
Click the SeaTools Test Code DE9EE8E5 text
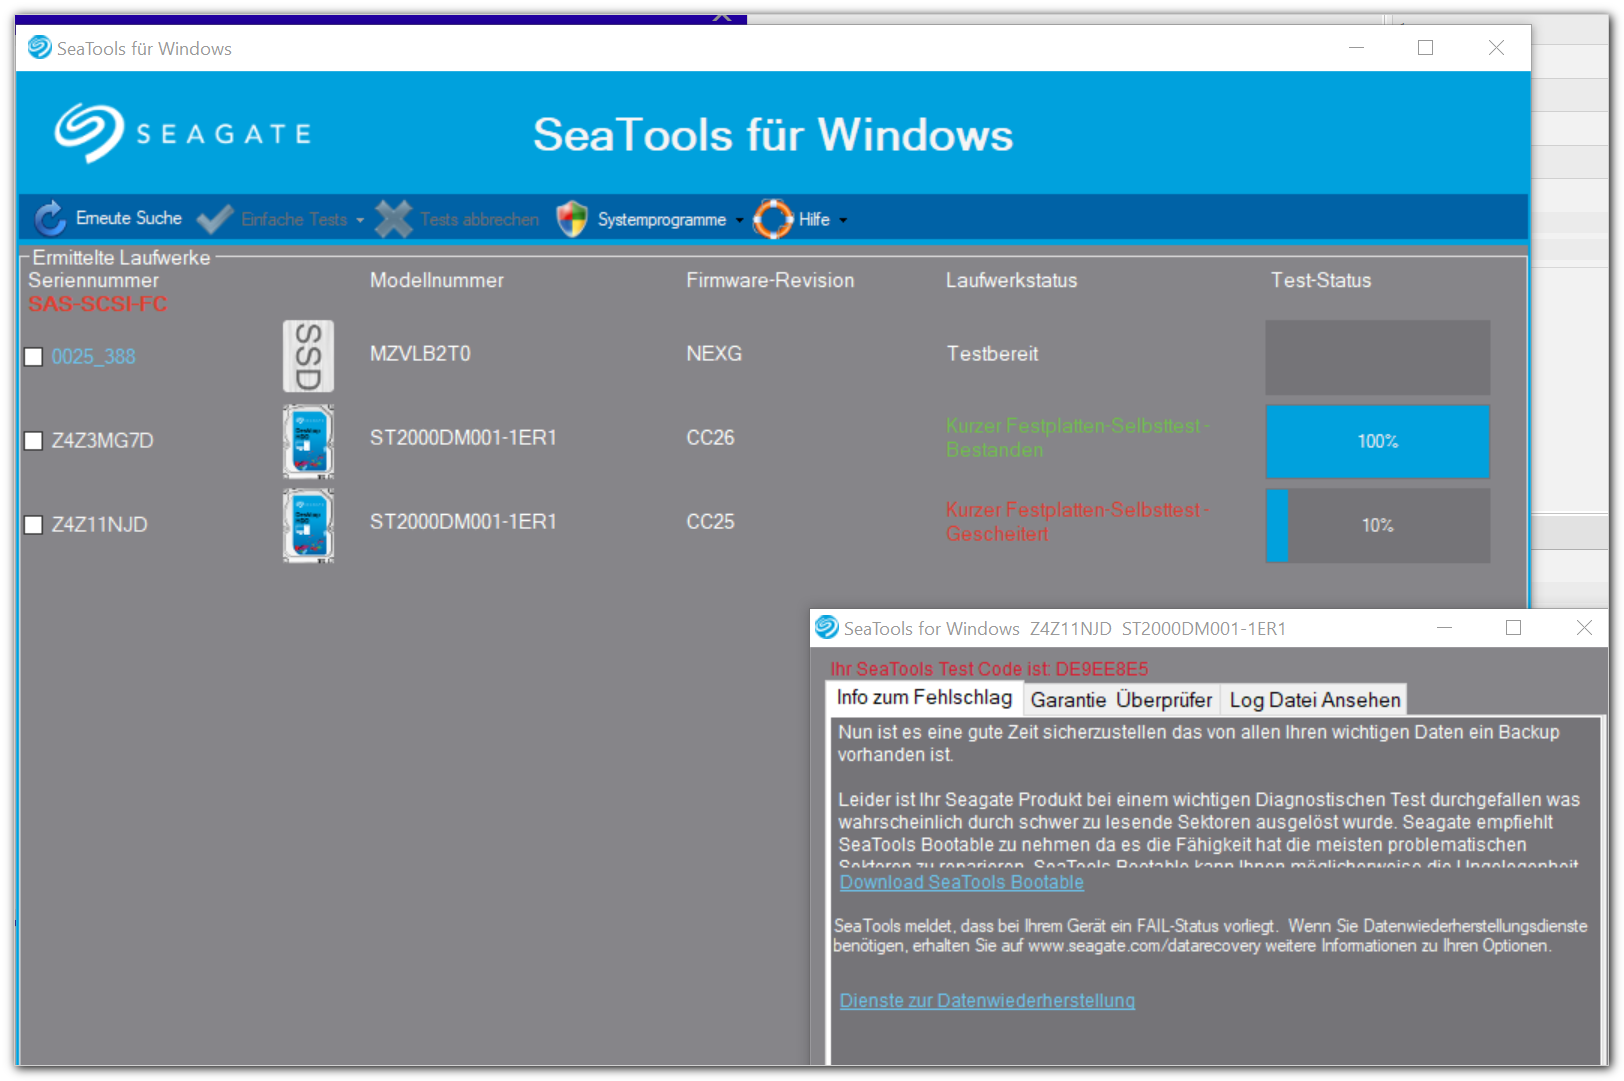click(x=989, y=669)
